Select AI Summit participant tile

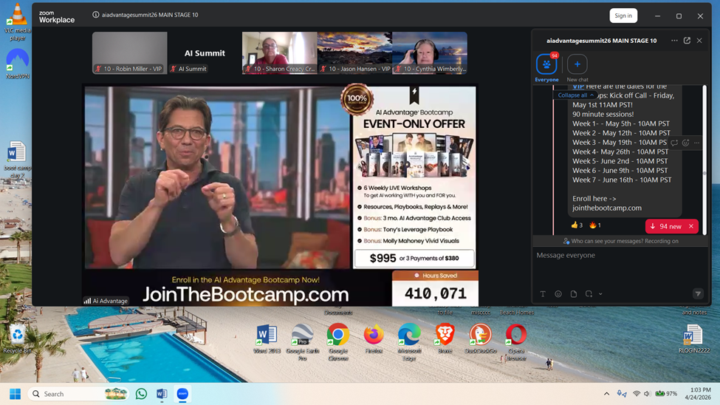[x=204, y=53]
